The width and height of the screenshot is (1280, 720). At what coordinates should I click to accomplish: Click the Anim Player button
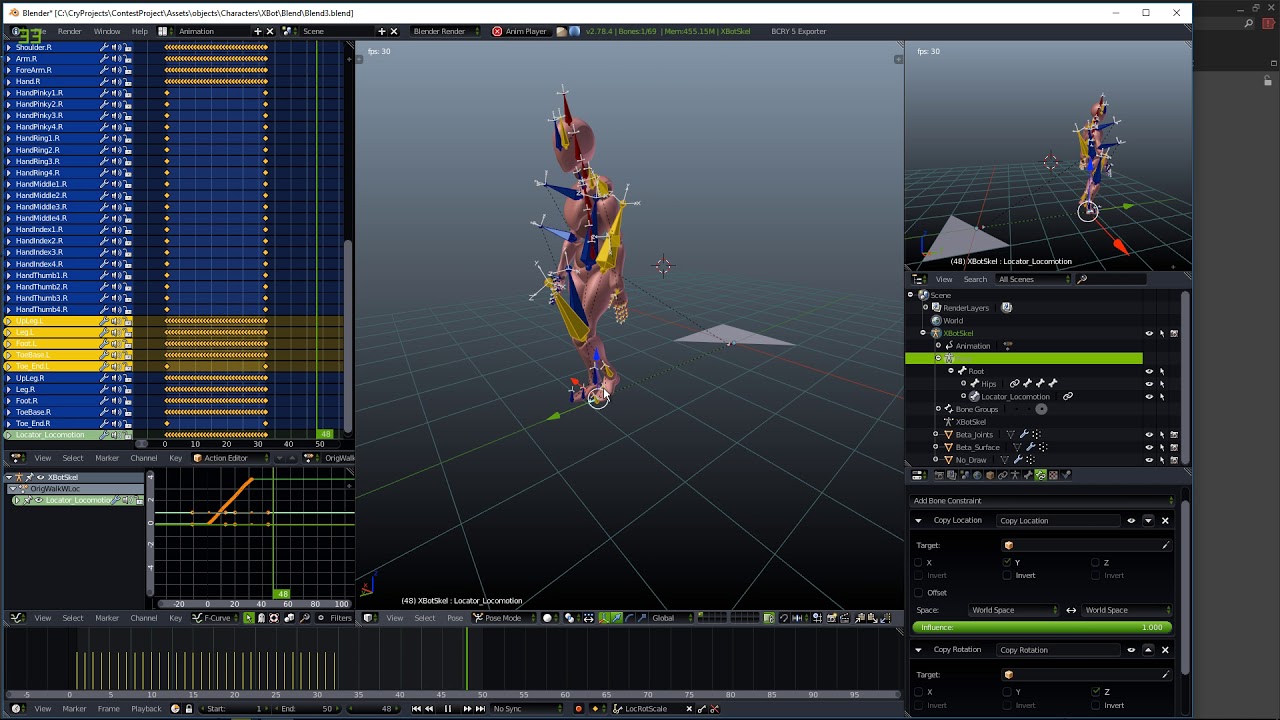coord(519,31)
